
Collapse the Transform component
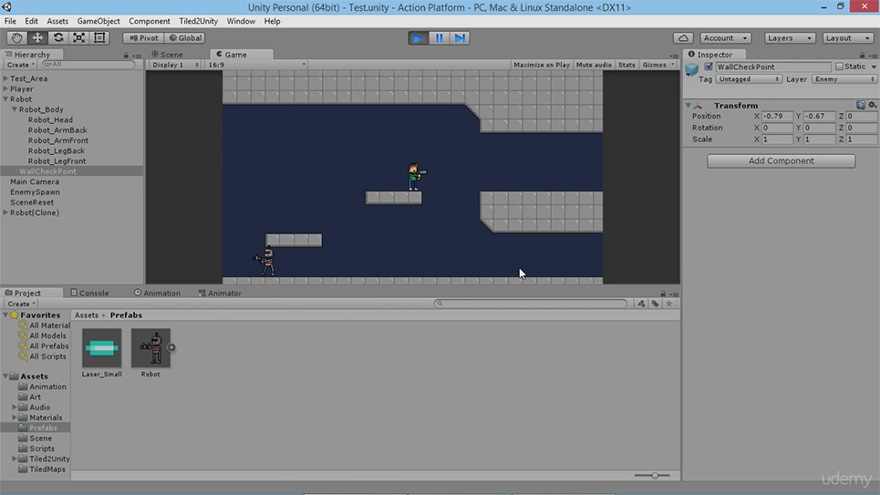pos(689,105)
